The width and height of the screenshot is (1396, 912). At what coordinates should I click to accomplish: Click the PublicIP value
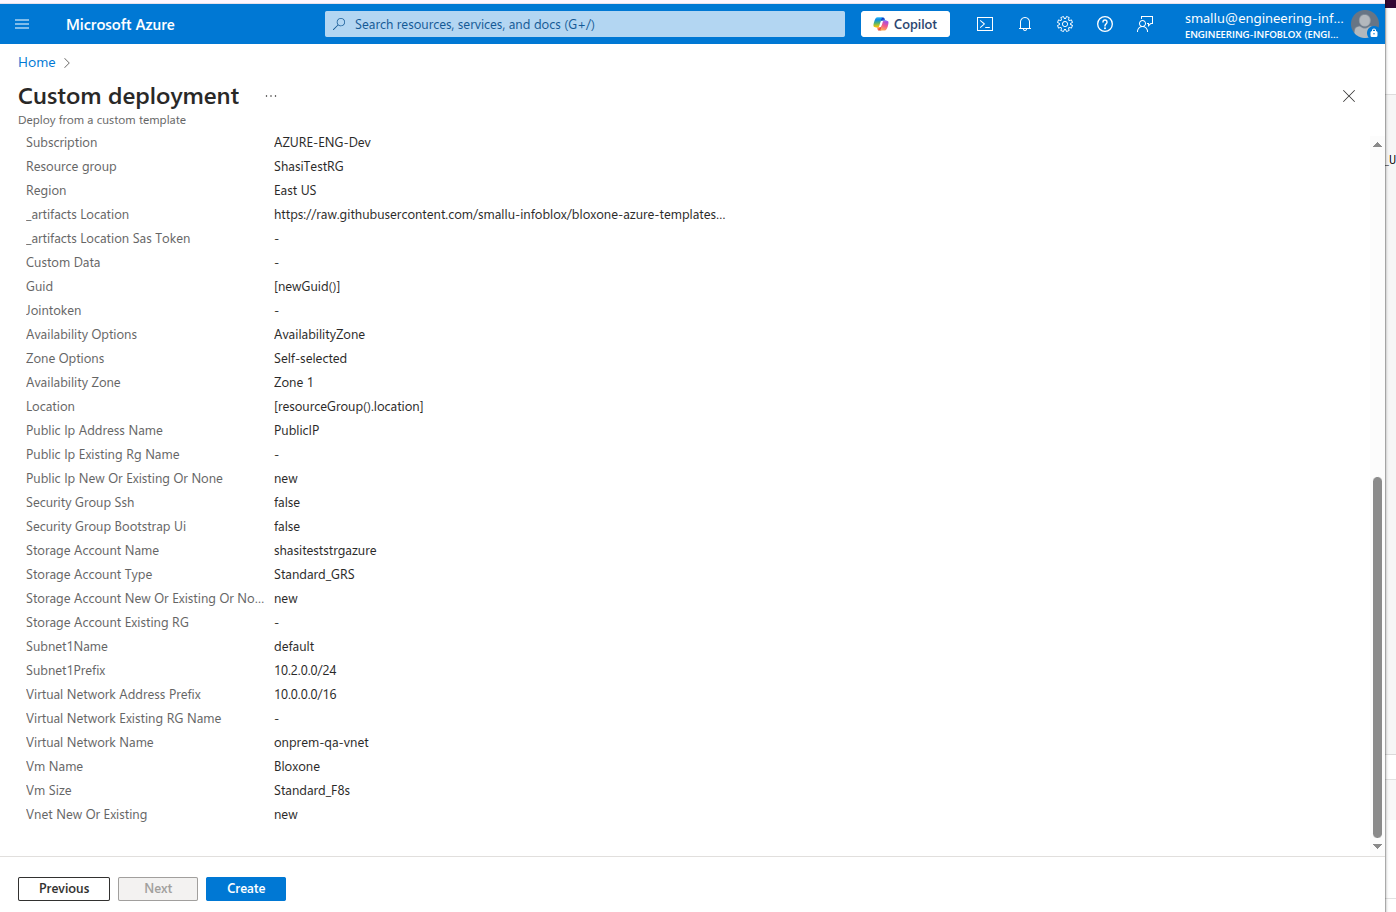click(x=297, y=430)
